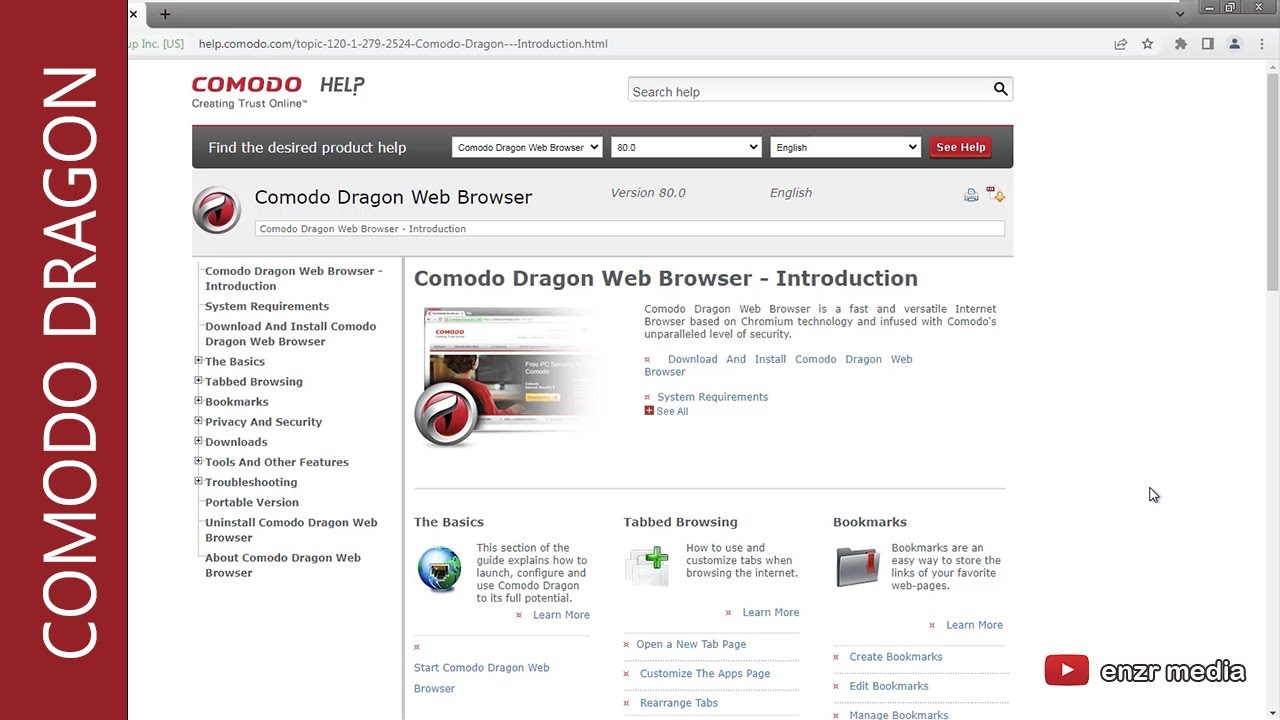Click in the Search help field
The height and width of the screenshot is (720, 1280).
[808, 91]
